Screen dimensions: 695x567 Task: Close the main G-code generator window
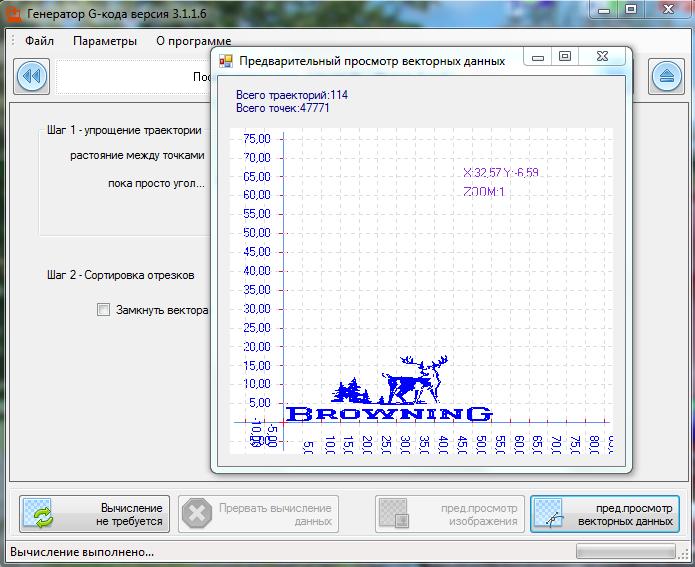(x=668, y=10)
